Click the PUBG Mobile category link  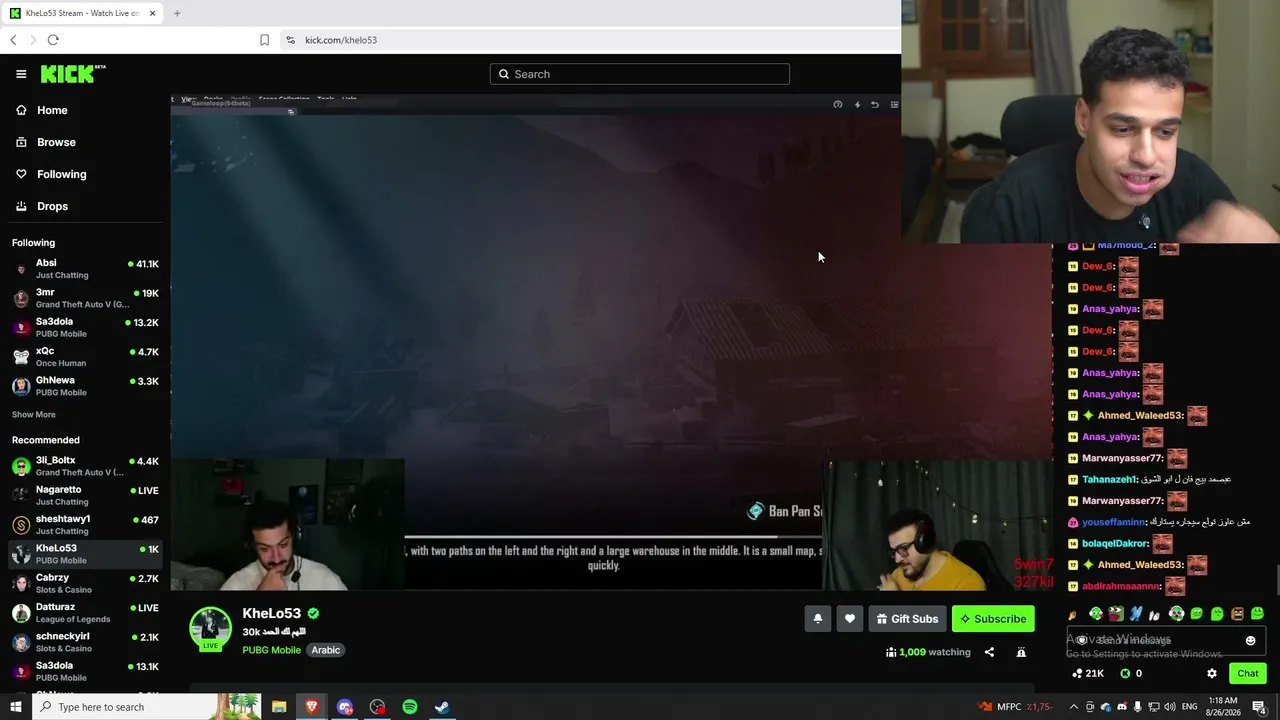point(271,650)
